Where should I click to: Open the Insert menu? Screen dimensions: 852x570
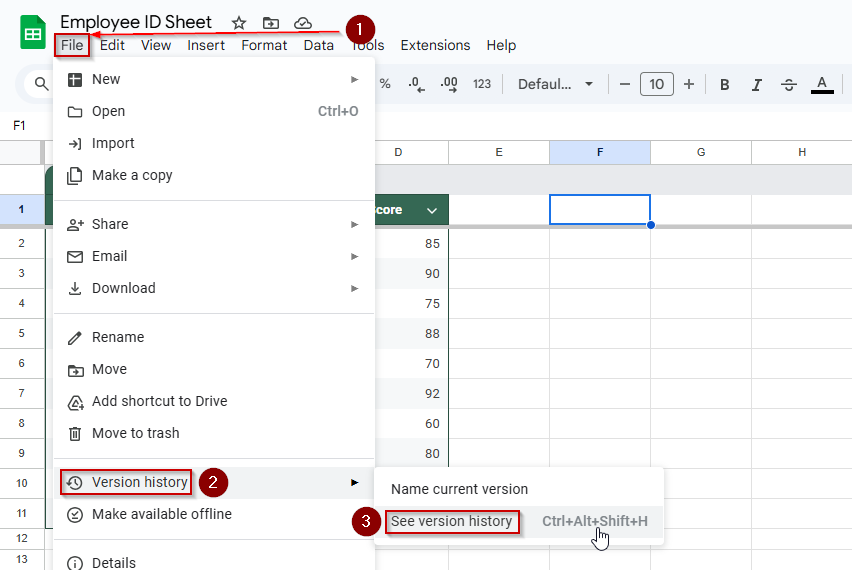tap(206, 45)
